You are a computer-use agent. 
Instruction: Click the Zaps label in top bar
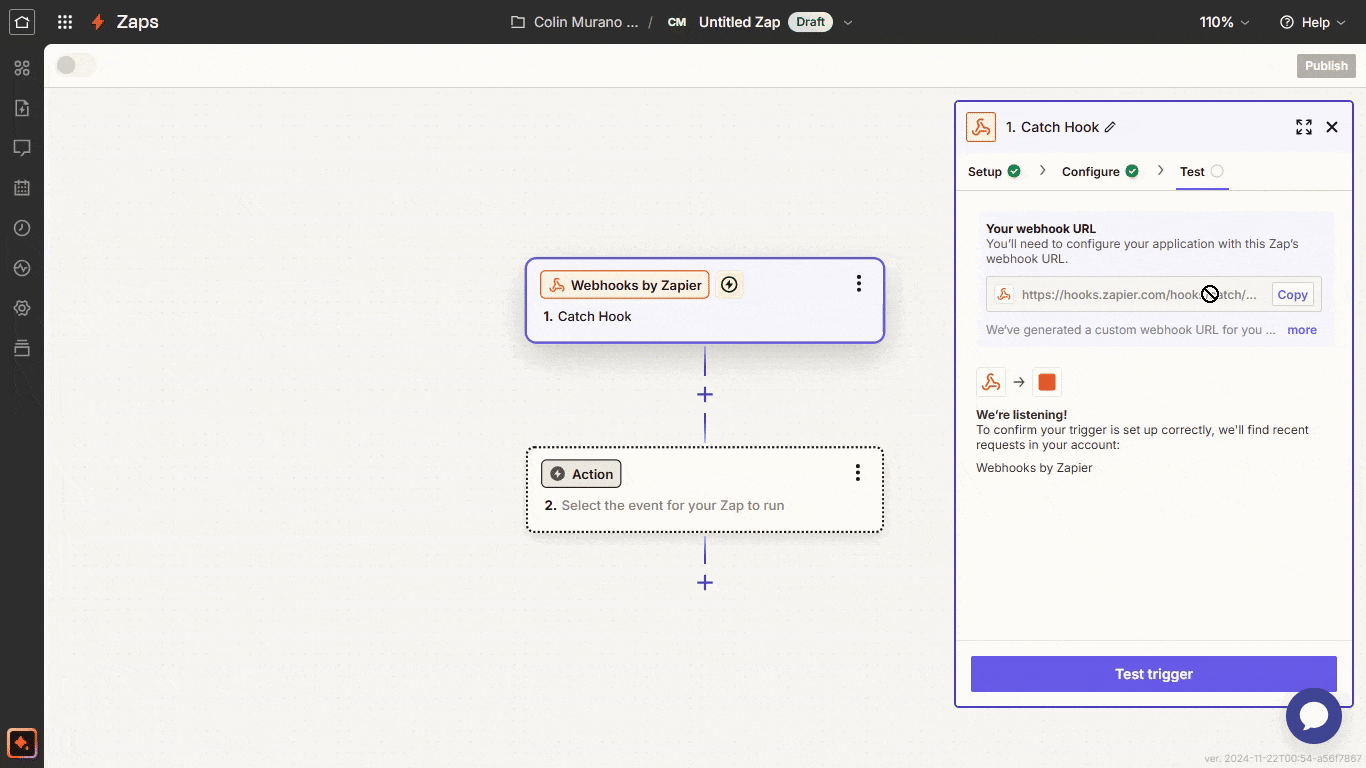[137, 22]
